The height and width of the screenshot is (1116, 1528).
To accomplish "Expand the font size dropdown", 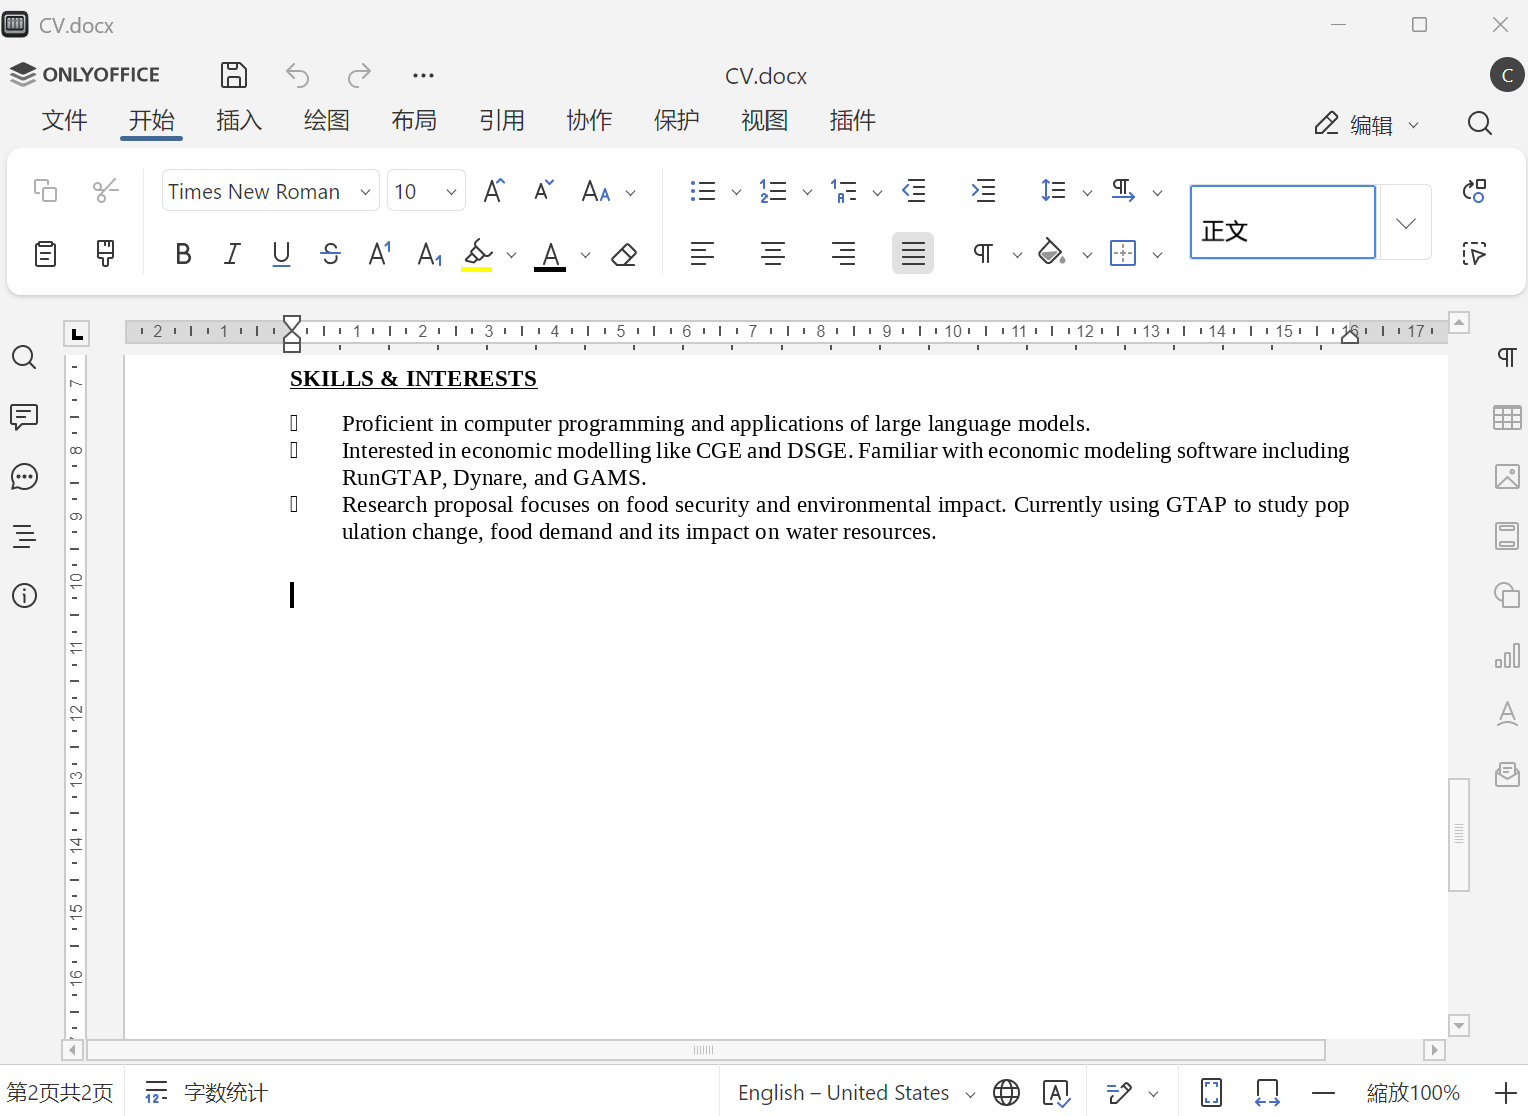I will click(451, 192).
